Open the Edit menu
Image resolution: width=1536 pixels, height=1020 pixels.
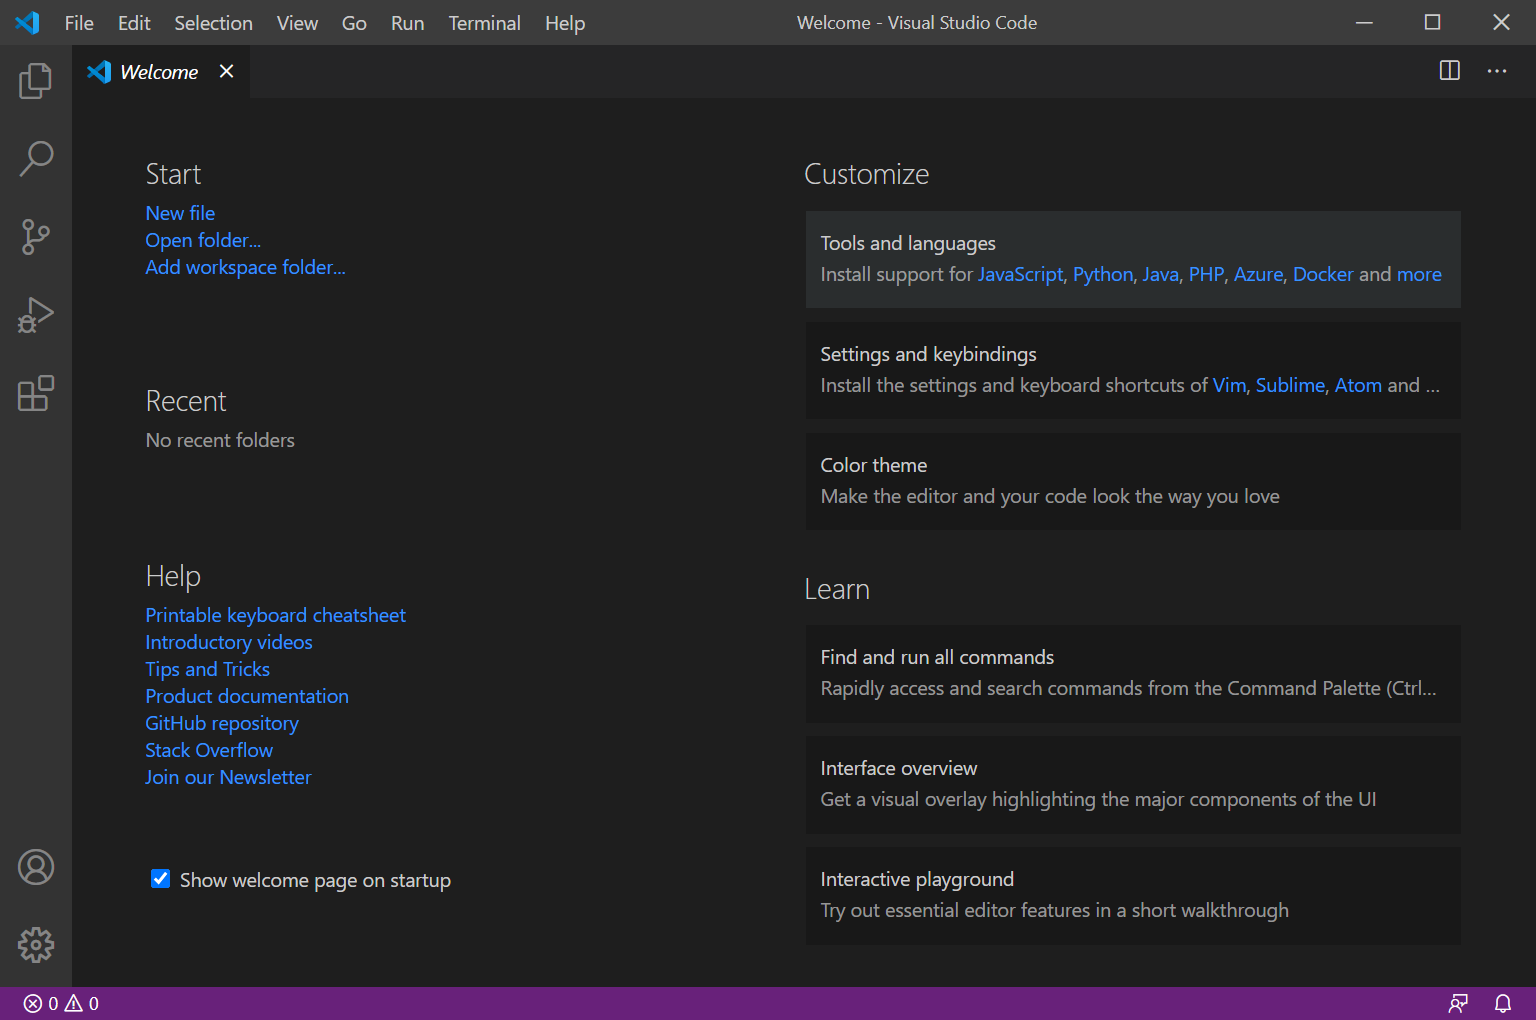134,23
